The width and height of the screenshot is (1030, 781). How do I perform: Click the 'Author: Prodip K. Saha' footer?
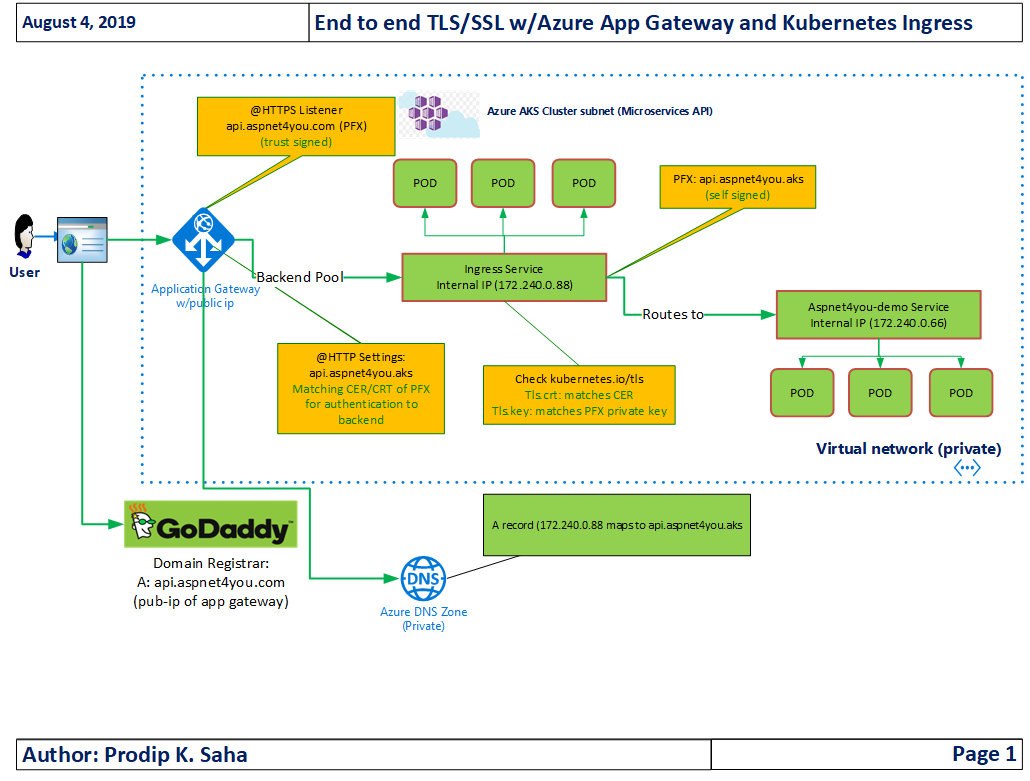[135, 755]
